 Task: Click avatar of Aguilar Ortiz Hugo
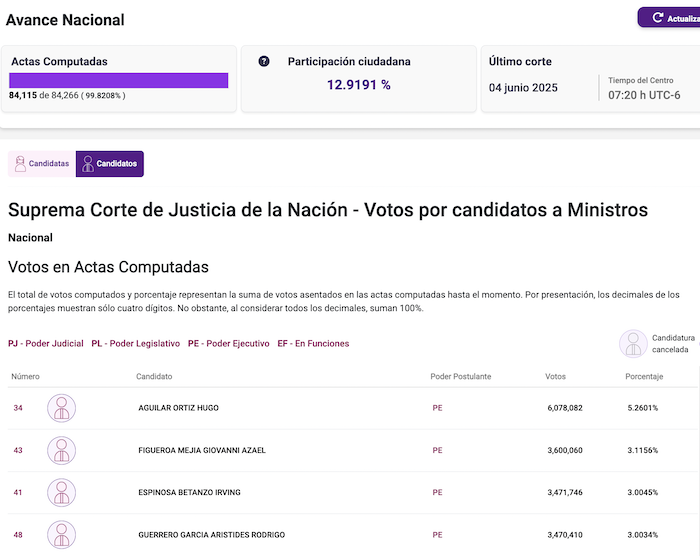coord(62,408)
